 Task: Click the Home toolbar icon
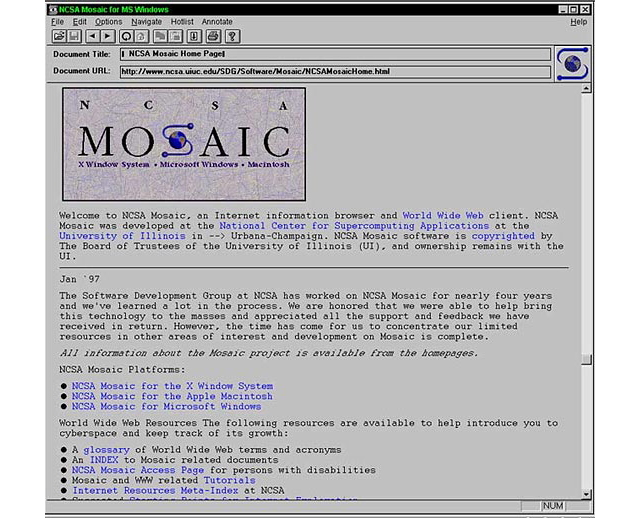[x=141, y=36]
